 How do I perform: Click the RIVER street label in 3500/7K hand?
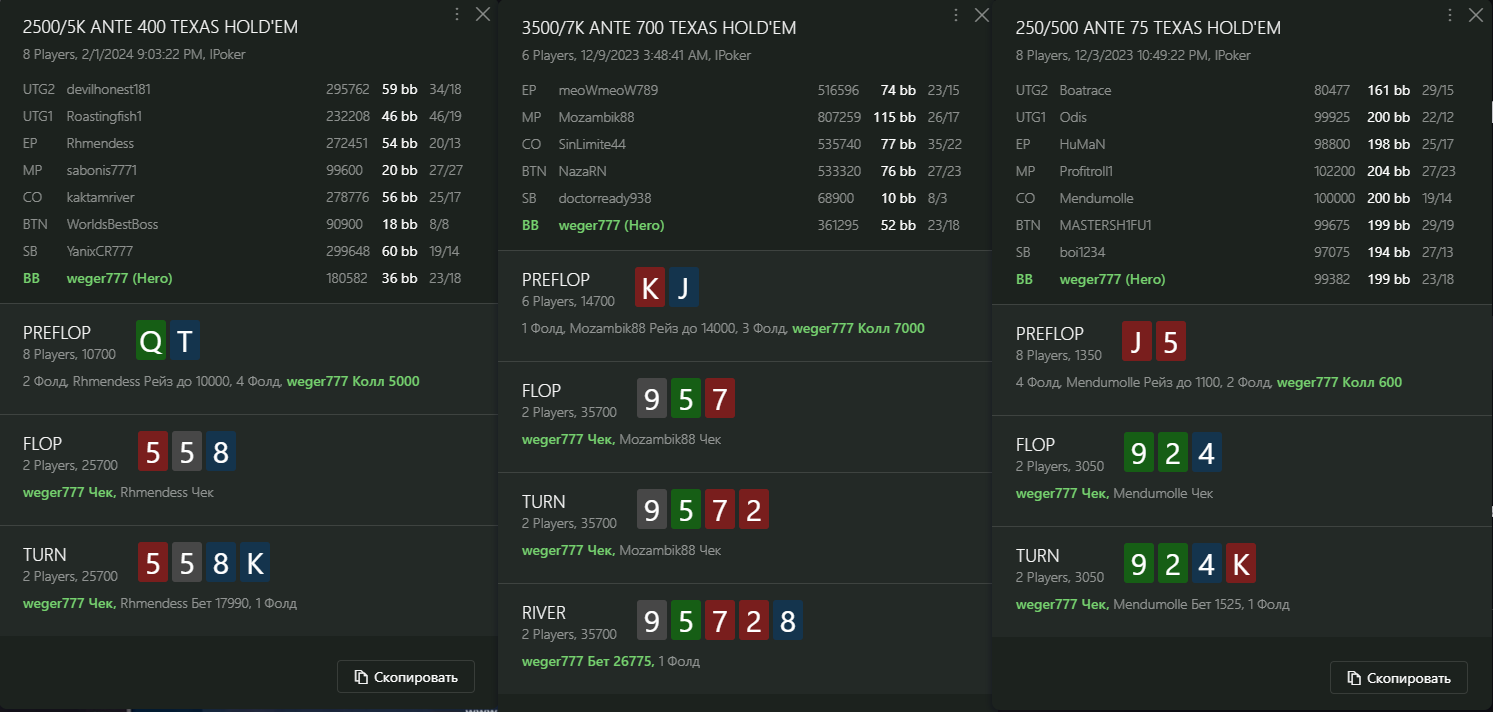(543, 613)
